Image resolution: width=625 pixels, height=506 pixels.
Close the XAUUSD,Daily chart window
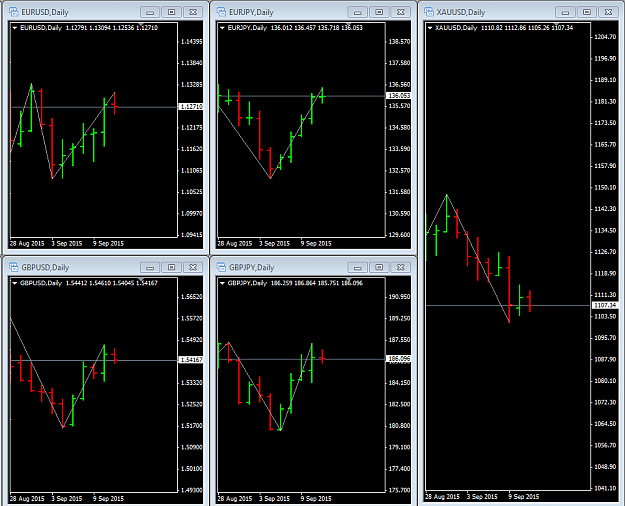click(x=608, y=12)
